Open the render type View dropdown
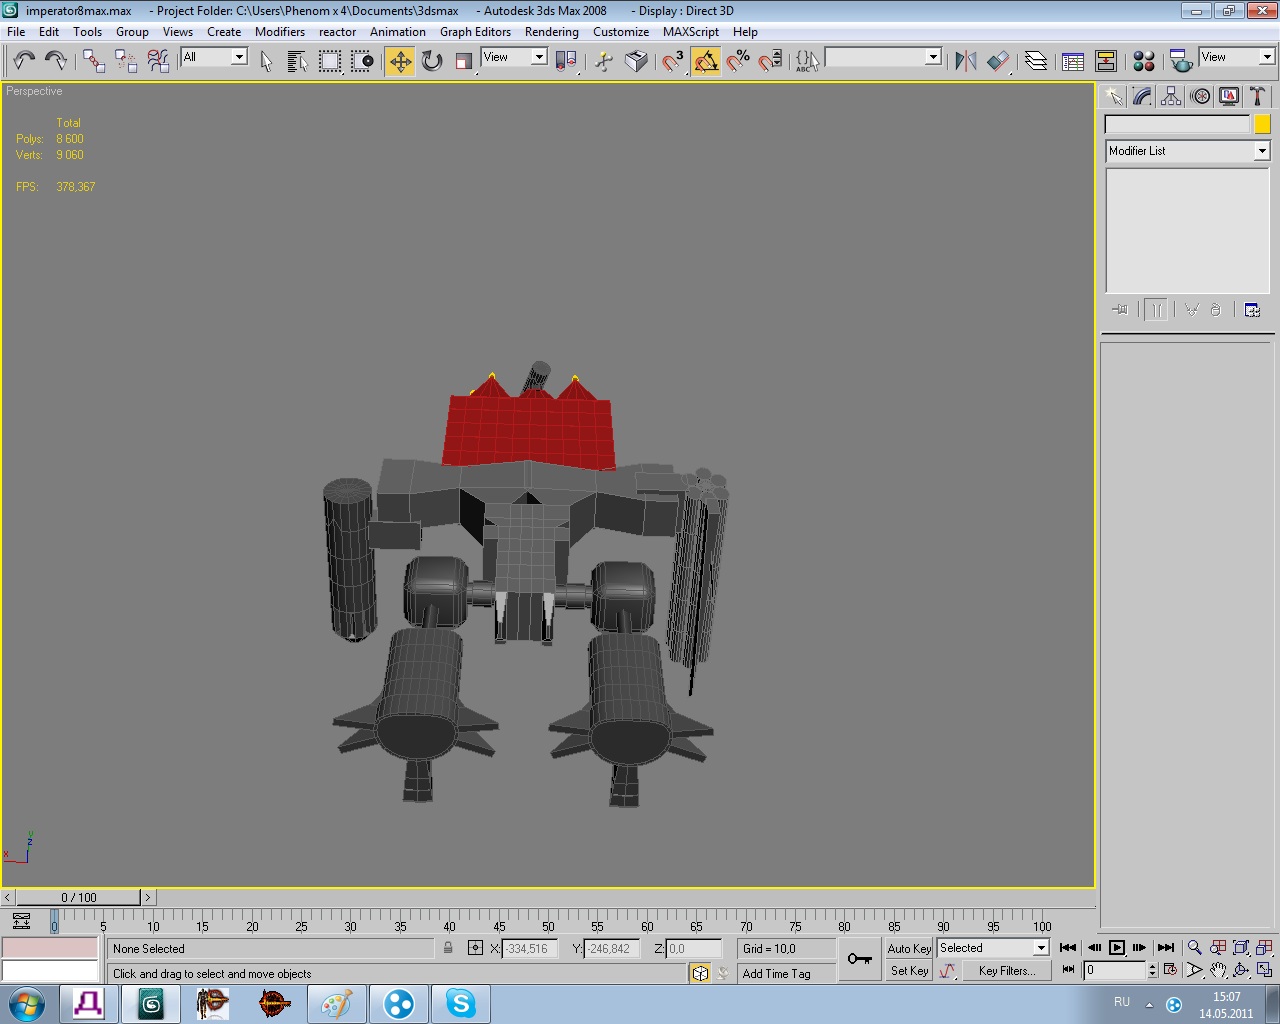 pyautogui.click(x=1237, y=57)
